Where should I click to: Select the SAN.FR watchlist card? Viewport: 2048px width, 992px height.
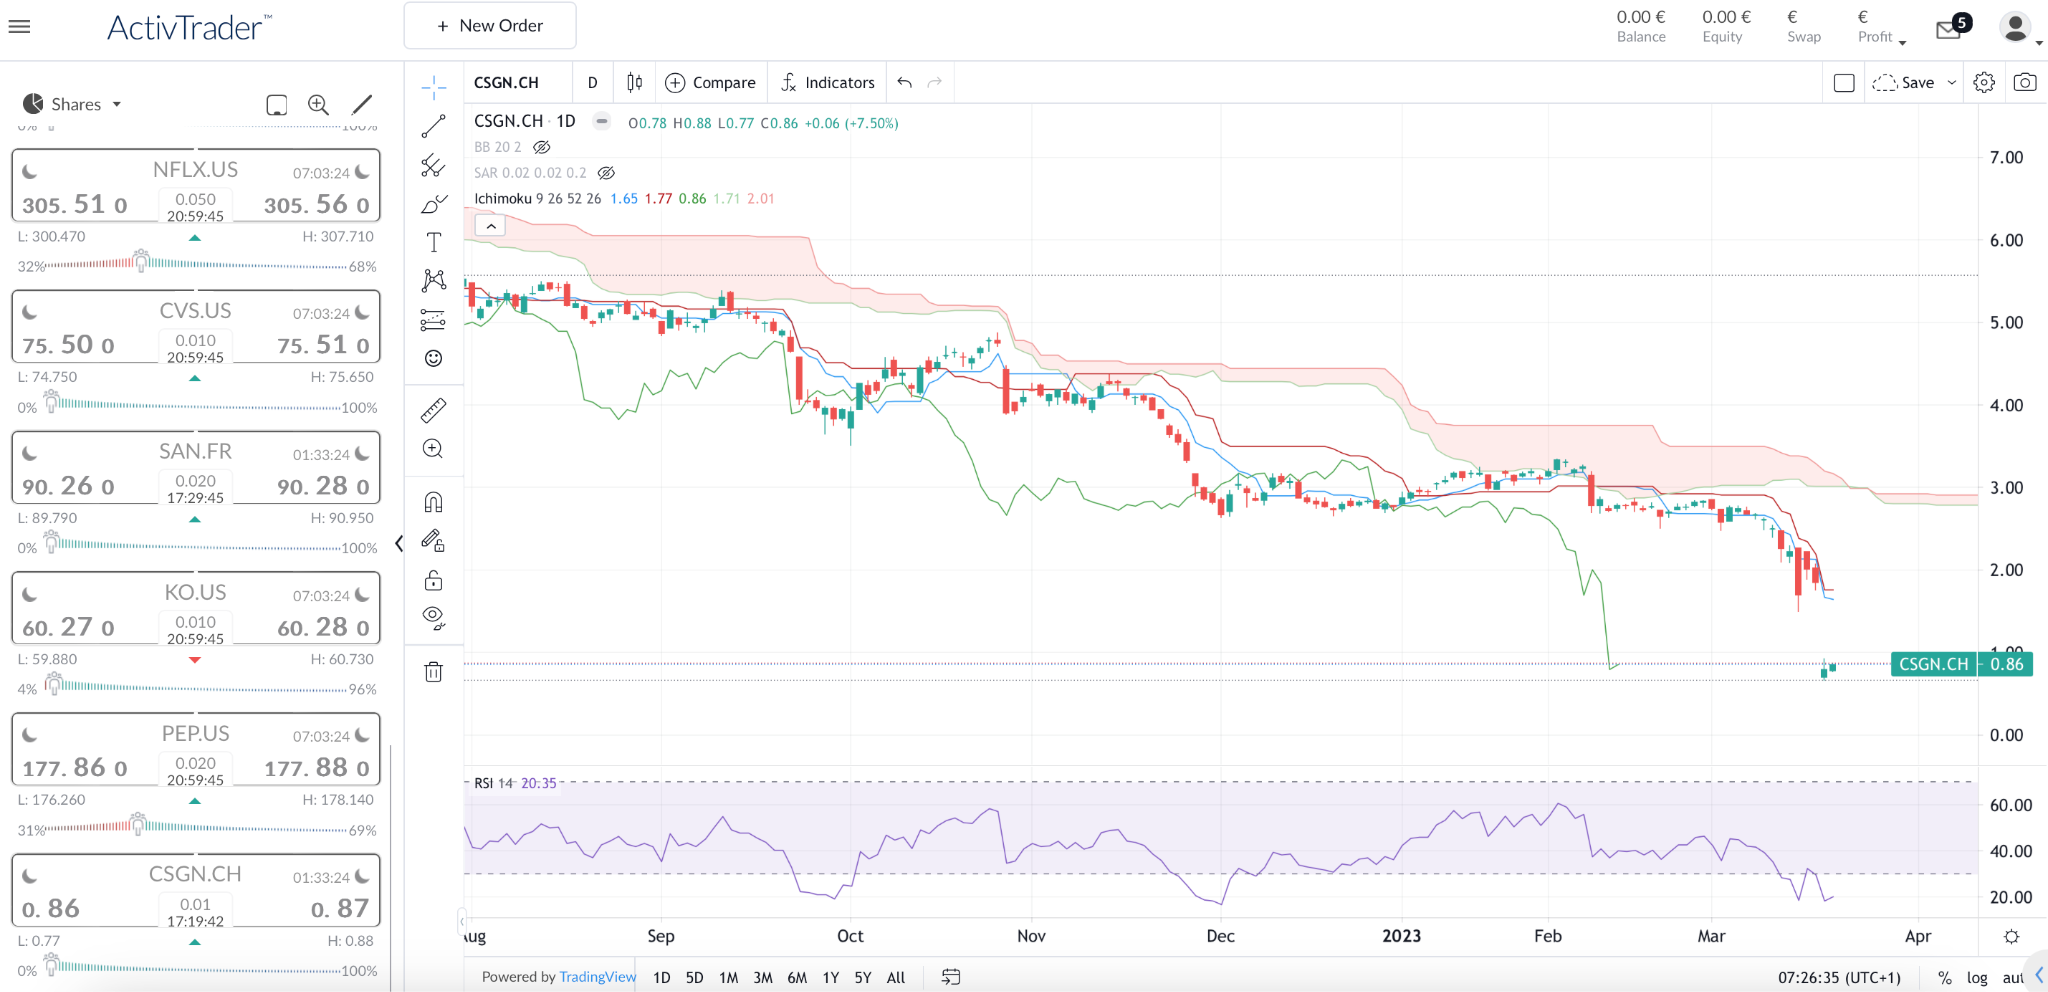click(196, 467)
